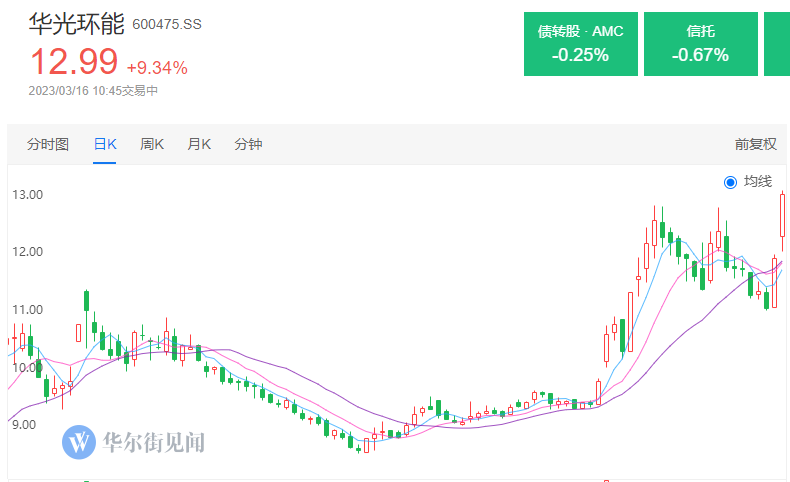The width and height of the screenshot is (790, 482).
Task: Click the 13.00 y-axis label
Action: pyautogui.click(x=28, y=194)
